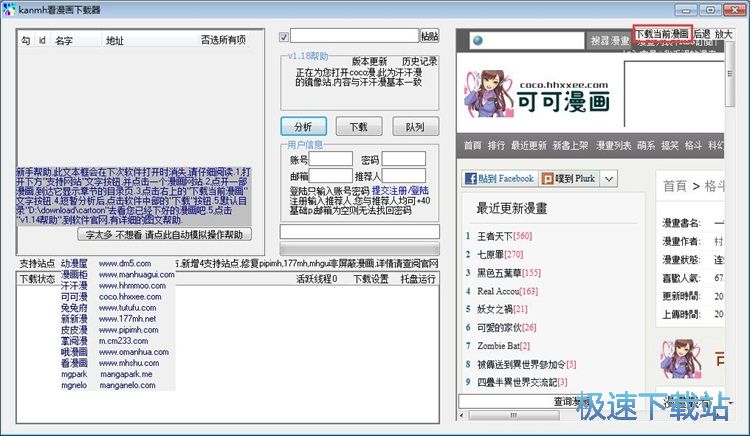Screen dimensions: 750x436
Task: Open 下载设置 download settings
Action: tap(371, 279)
